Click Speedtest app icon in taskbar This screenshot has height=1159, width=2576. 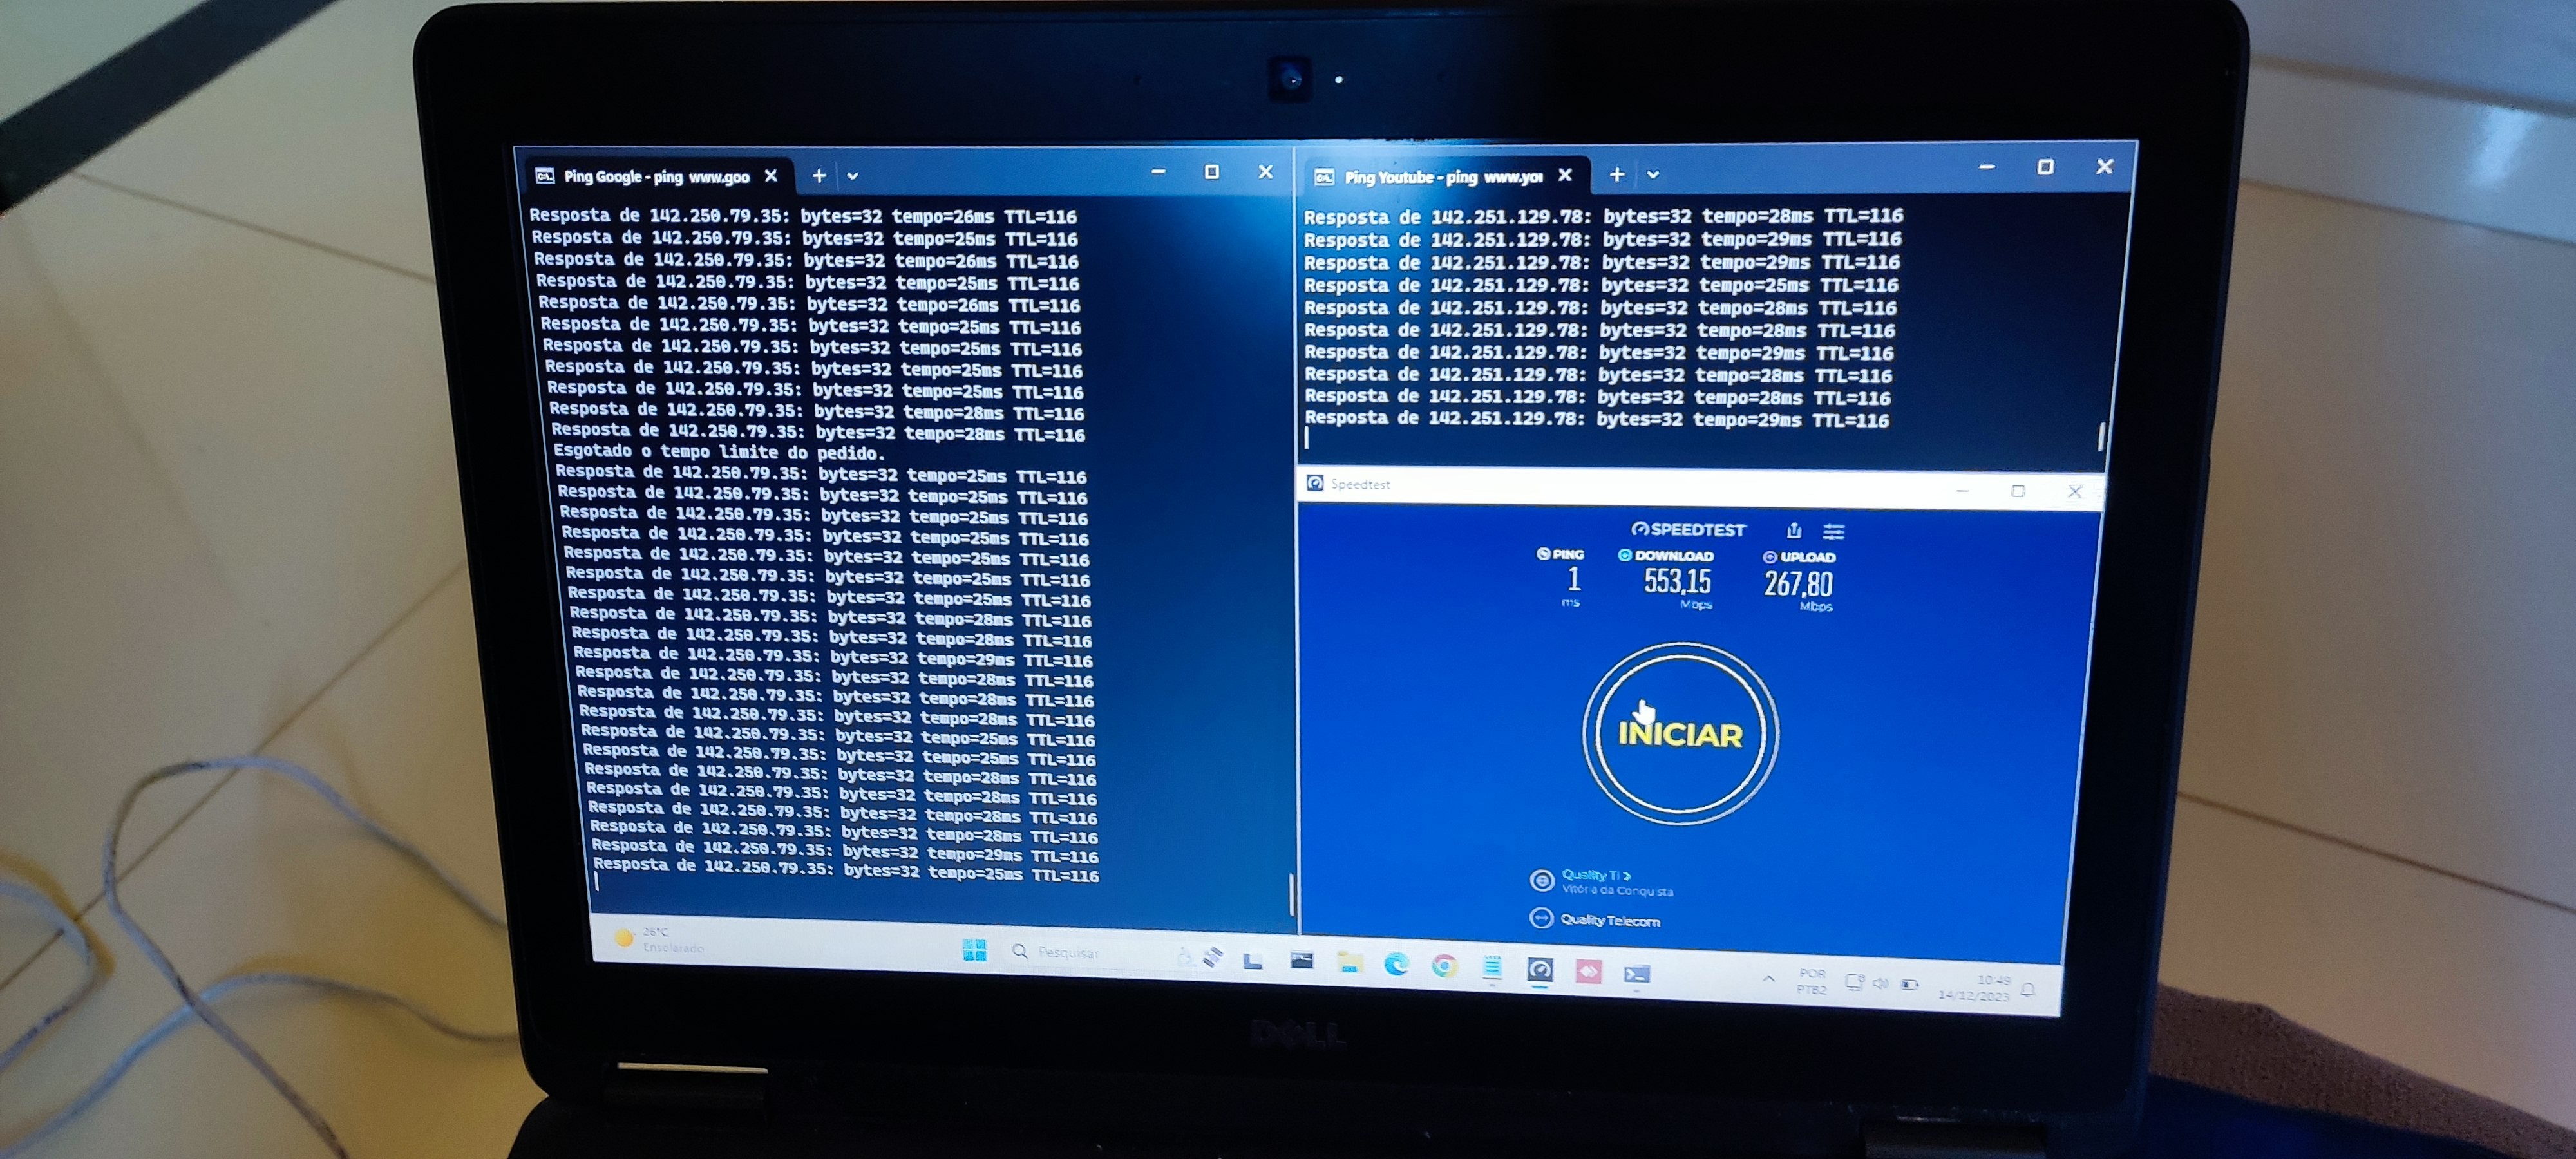tap(1540, 970)
